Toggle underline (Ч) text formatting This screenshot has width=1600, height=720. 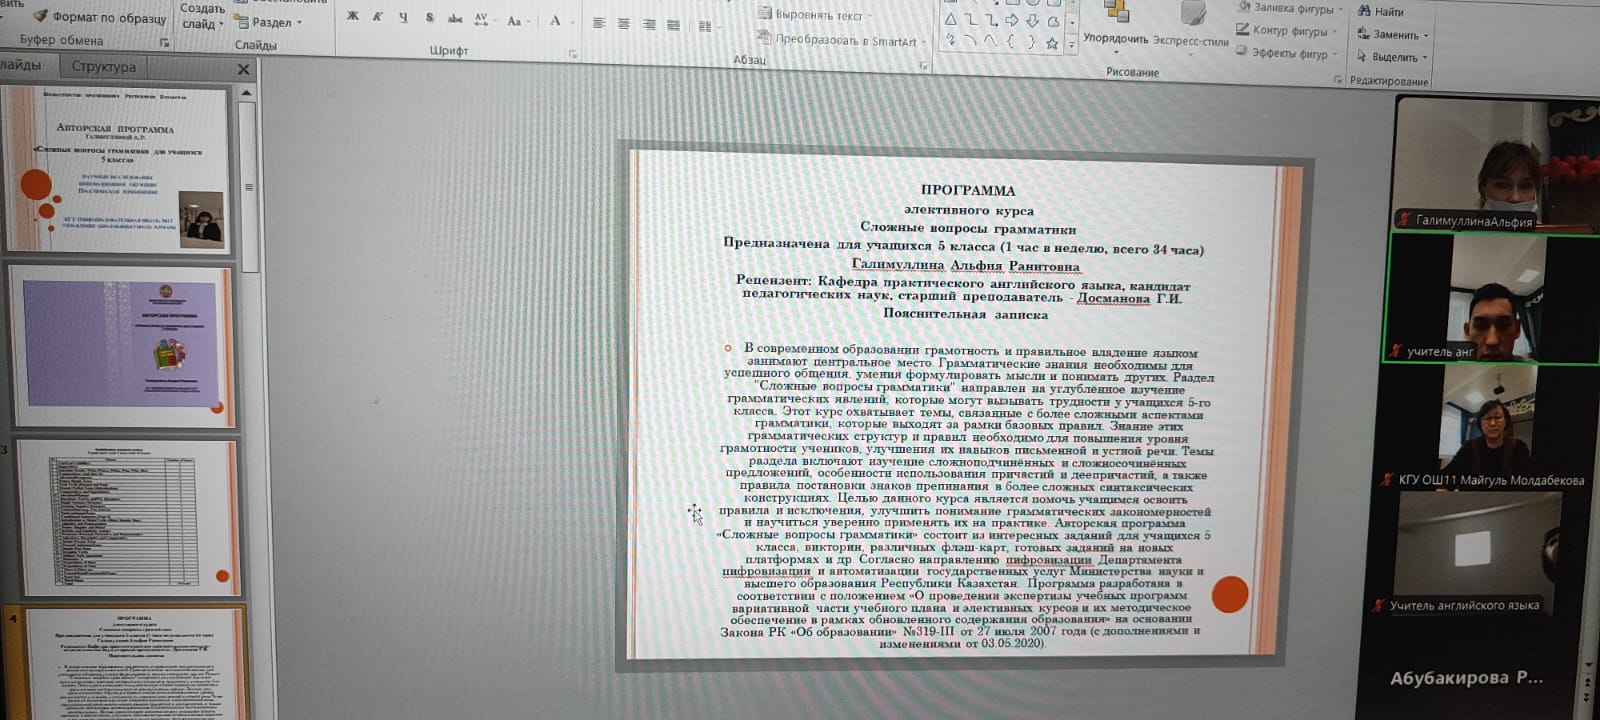pyautogui.click(x=403, y=18)
